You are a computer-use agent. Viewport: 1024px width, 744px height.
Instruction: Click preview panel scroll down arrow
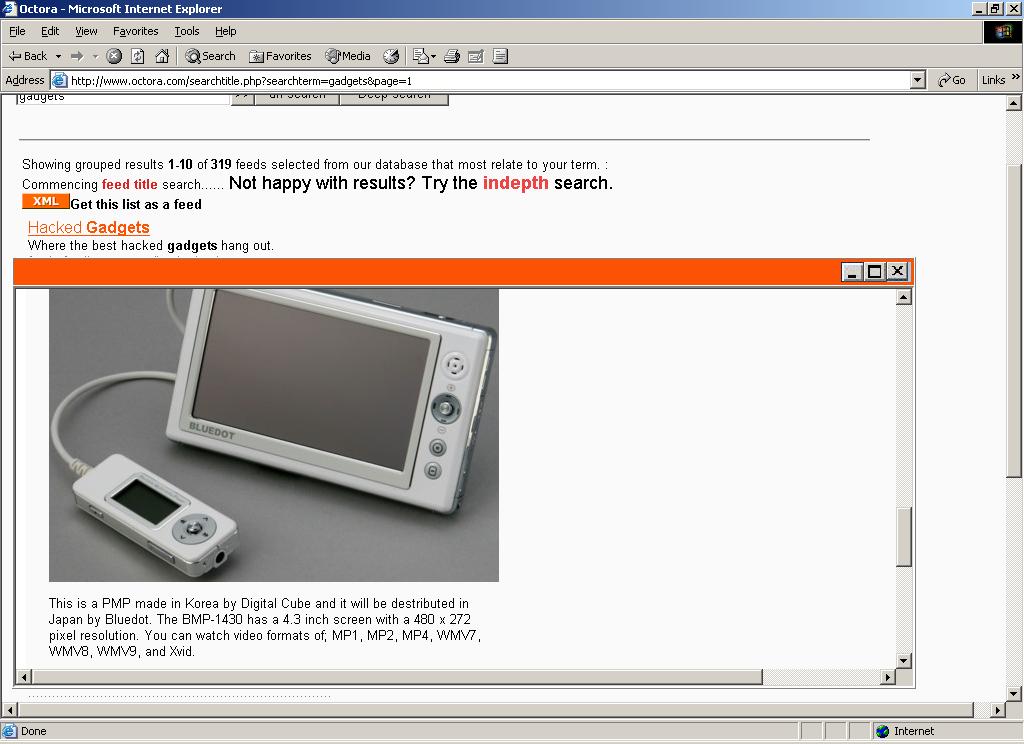click(904, 660)
